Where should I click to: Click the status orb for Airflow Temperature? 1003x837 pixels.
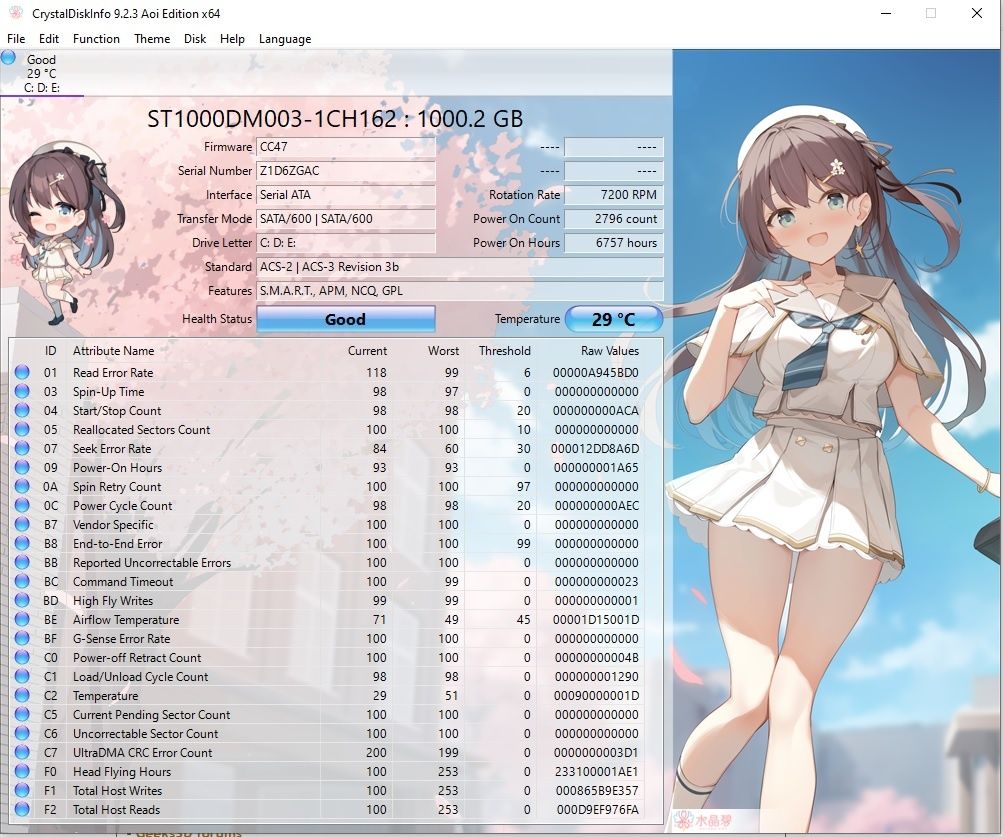pos(22,619)
